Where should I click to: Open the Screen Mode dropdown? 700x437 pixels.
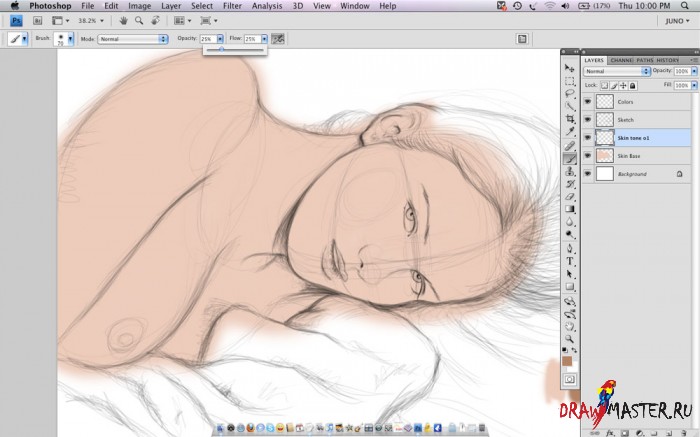(x=209, y=21)
